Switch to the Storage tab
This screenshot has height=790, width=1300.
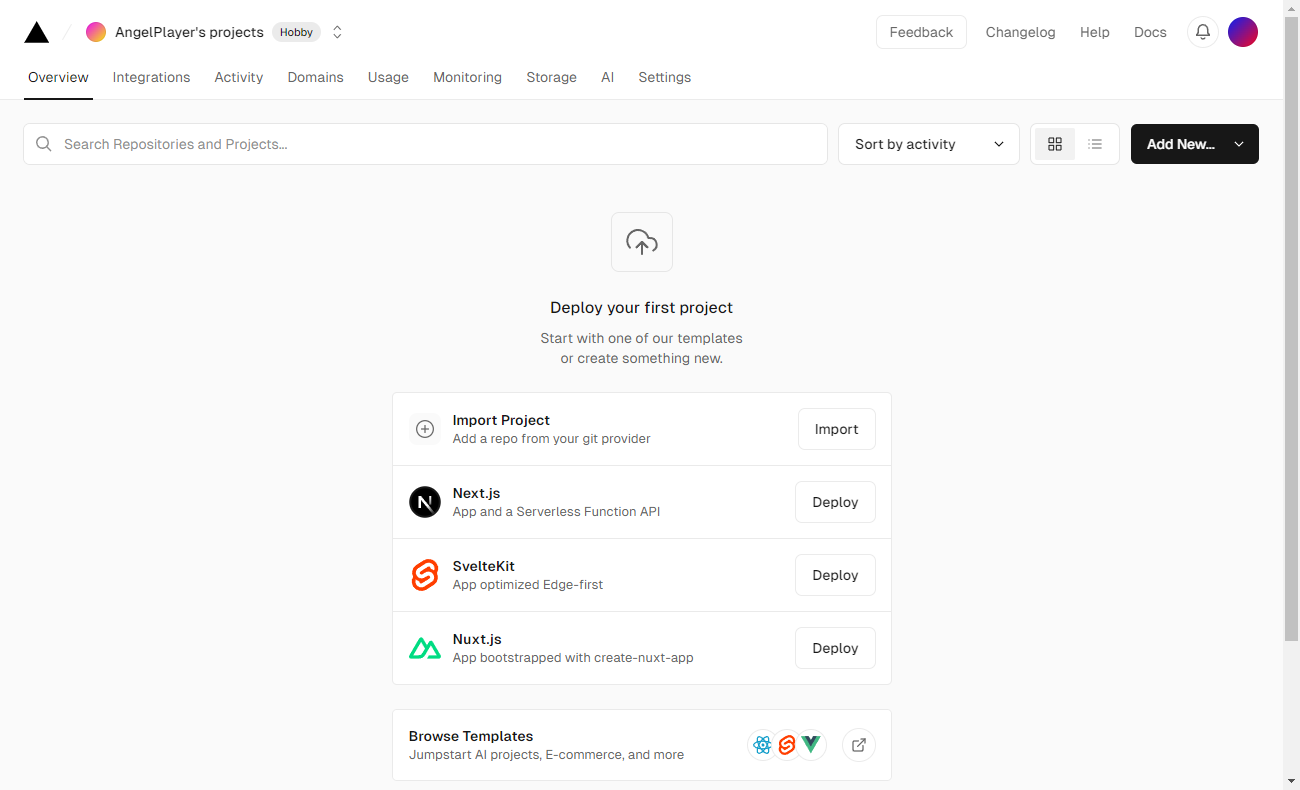pyautogui.click(x=551, y=77)
